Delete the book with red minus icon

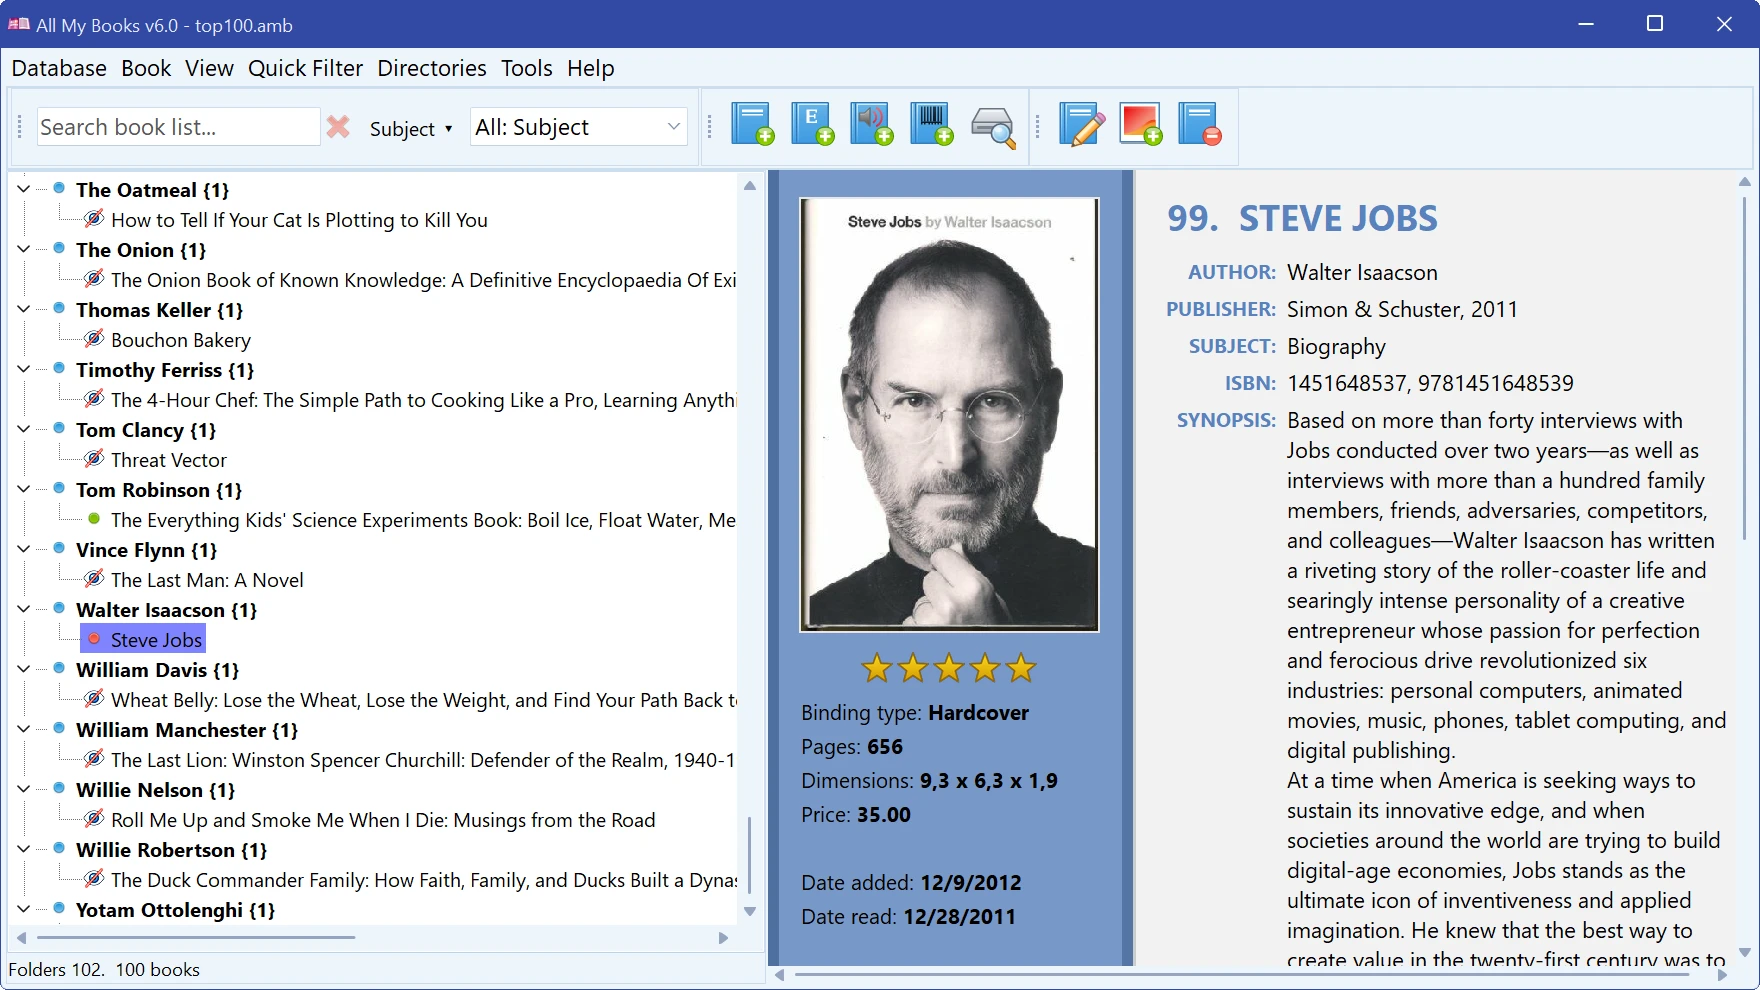[x=1200, y=125]
